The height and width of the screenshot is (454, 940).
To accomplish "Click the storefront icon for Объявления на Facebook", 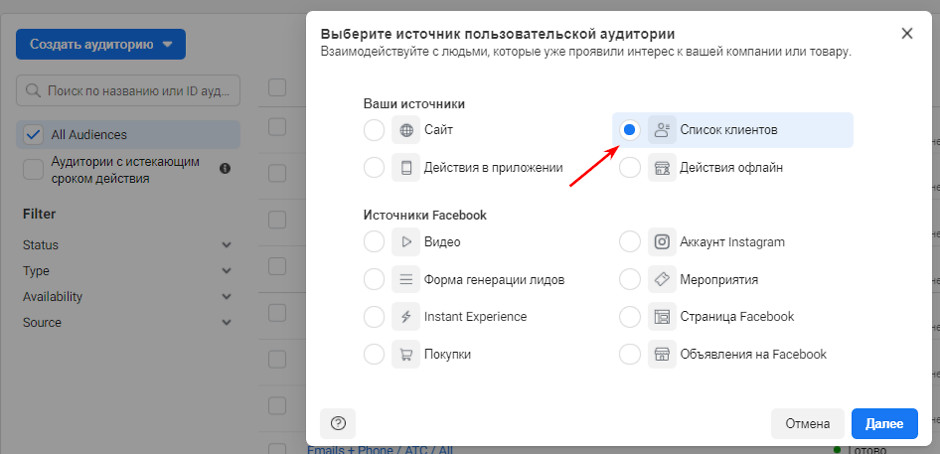I will (662, 354).
